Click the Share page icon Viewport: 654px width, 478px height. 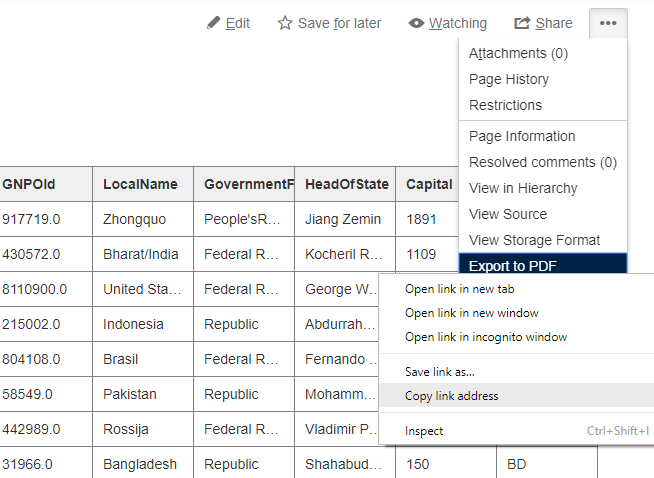pos(522,23)
